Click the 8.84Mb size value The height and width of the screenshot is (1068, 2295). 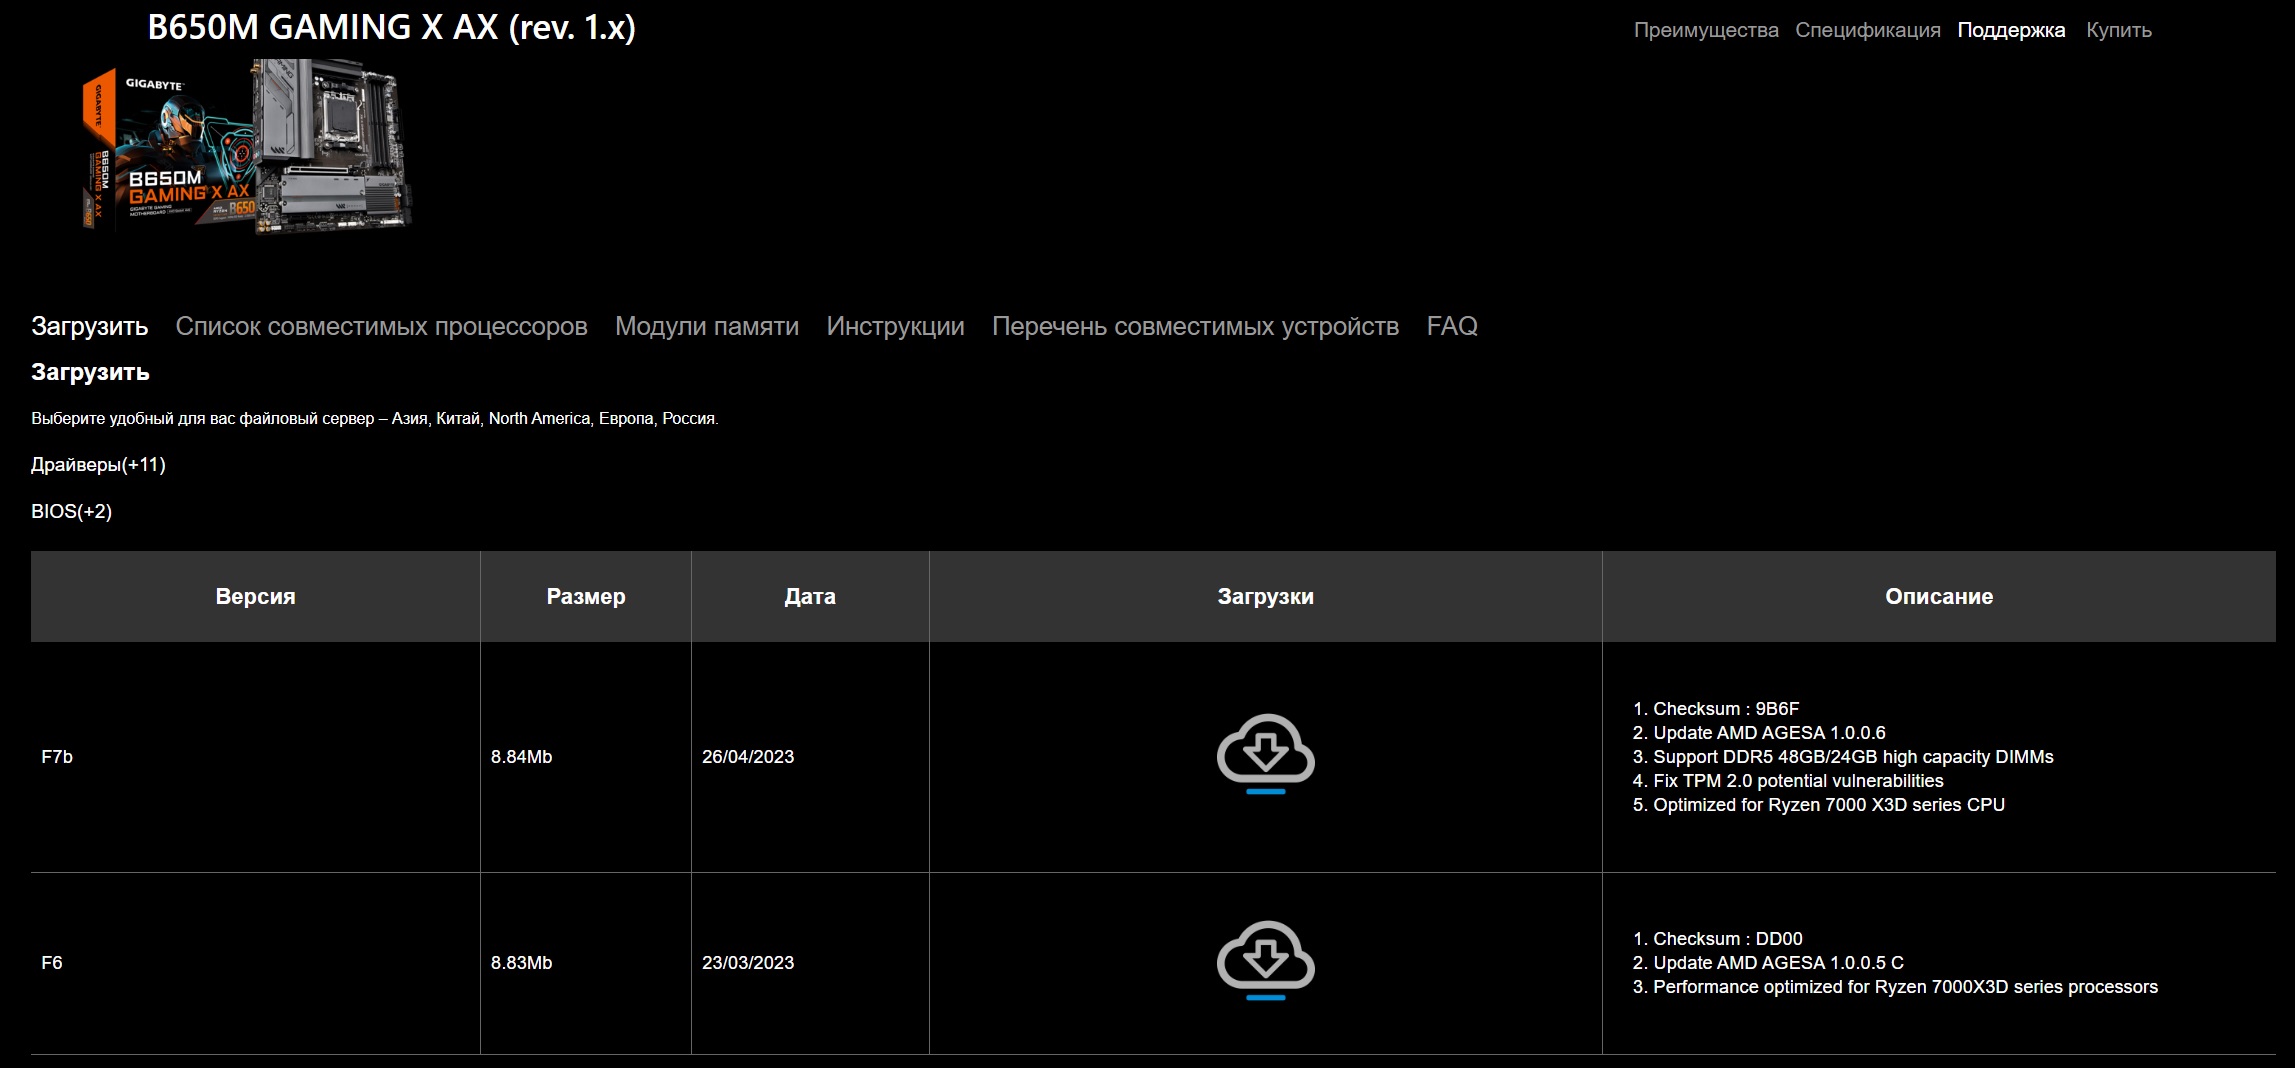521,757
